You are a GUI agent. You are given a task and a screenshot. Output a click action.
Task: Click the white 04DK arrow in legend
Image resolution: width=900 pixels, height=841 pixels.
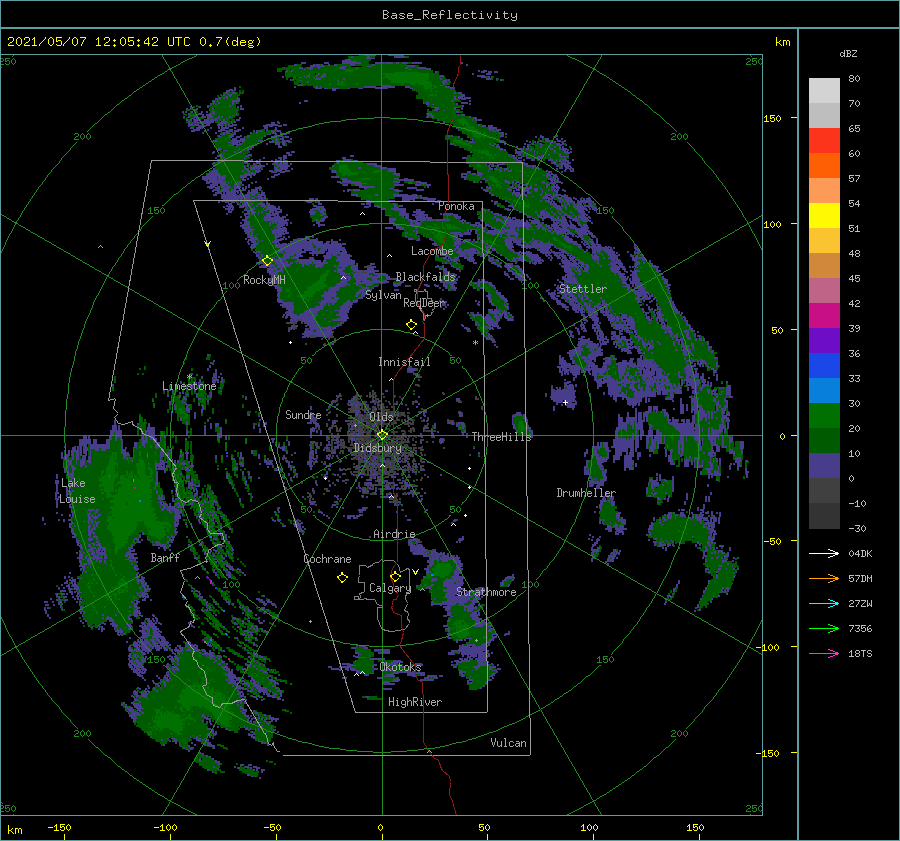pos(824,553)
